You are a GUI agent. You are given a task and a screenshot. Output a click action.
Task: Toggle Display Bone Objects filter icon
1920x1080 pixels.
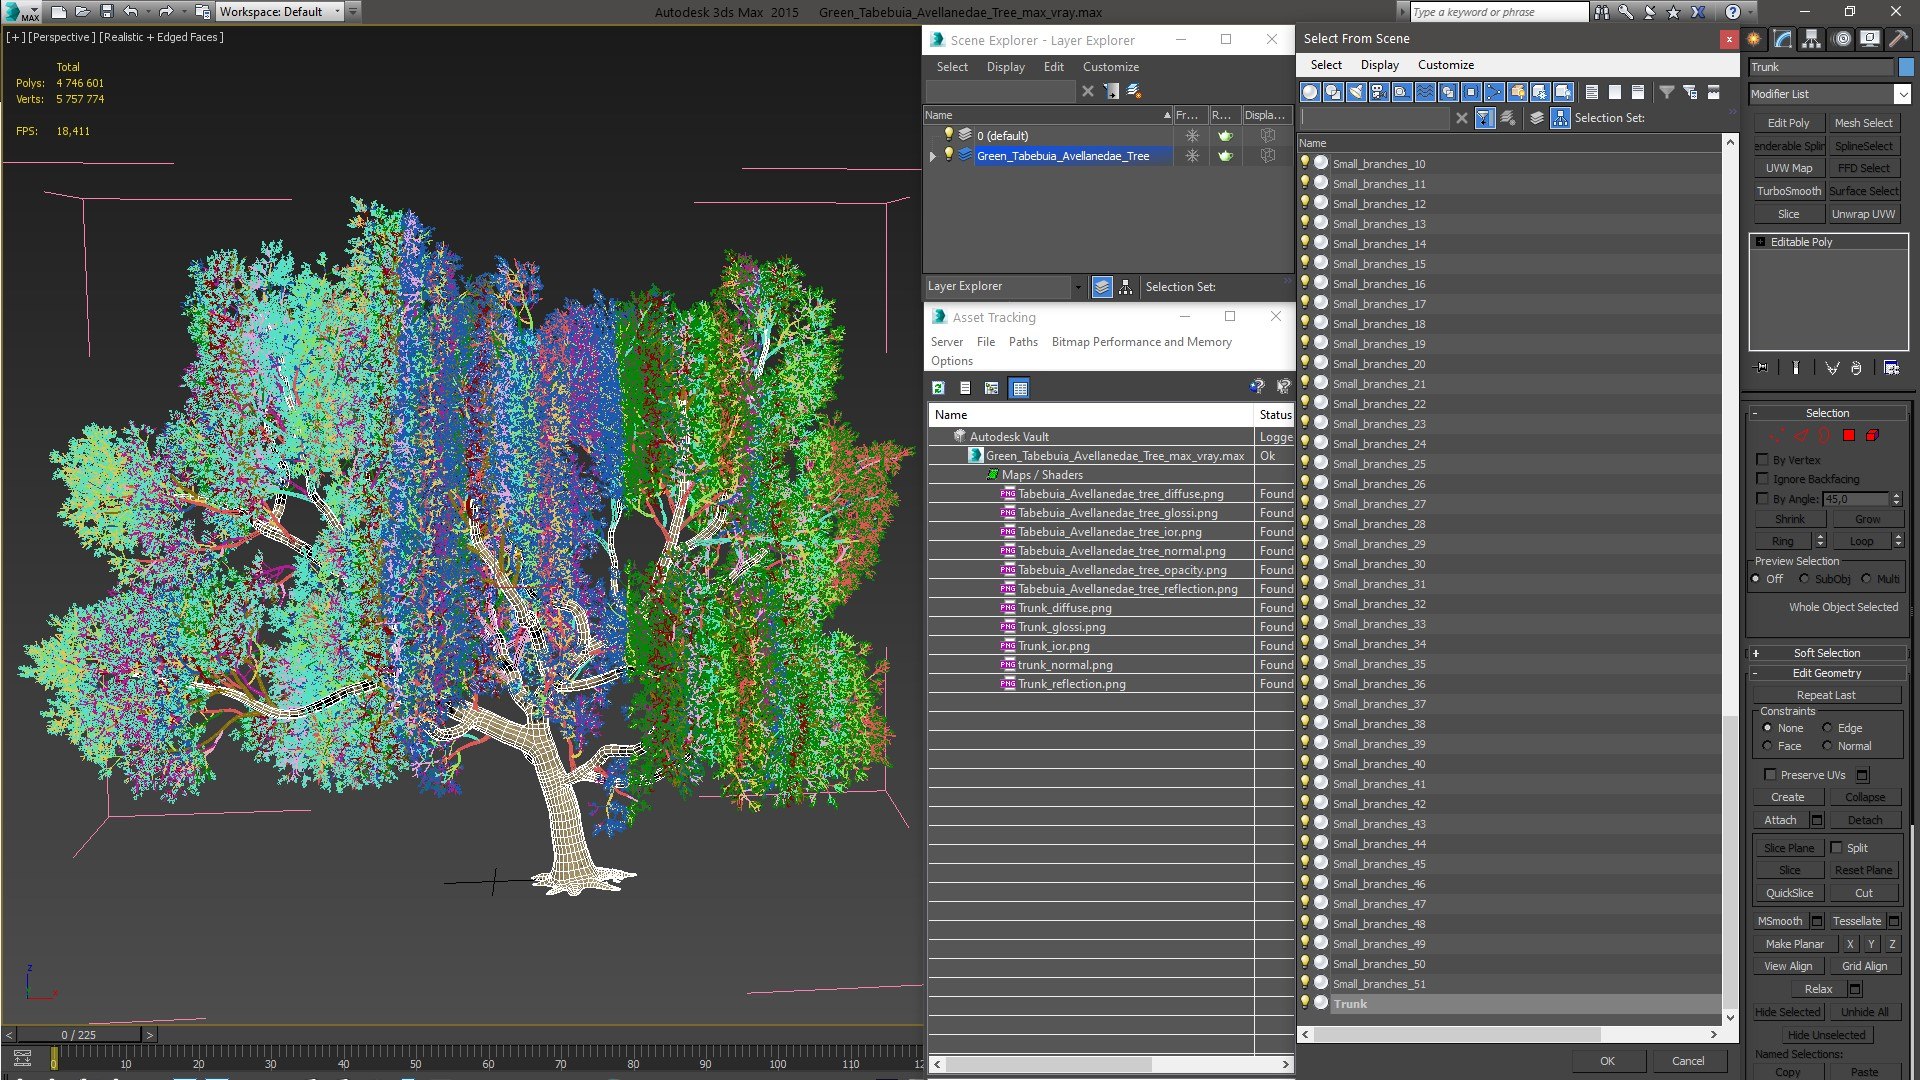(1494, 92)
